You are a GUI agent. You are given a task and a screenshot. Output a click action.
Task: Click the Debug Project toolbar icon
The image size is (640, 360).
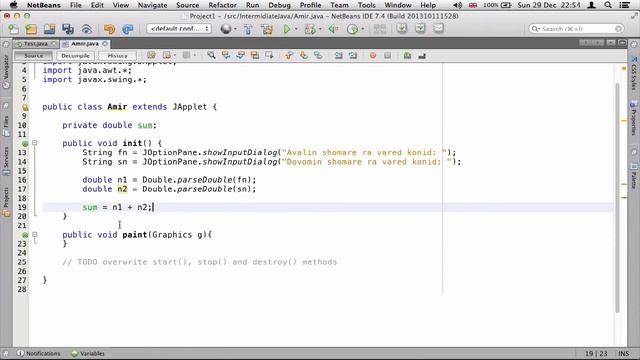pos(310,29)
